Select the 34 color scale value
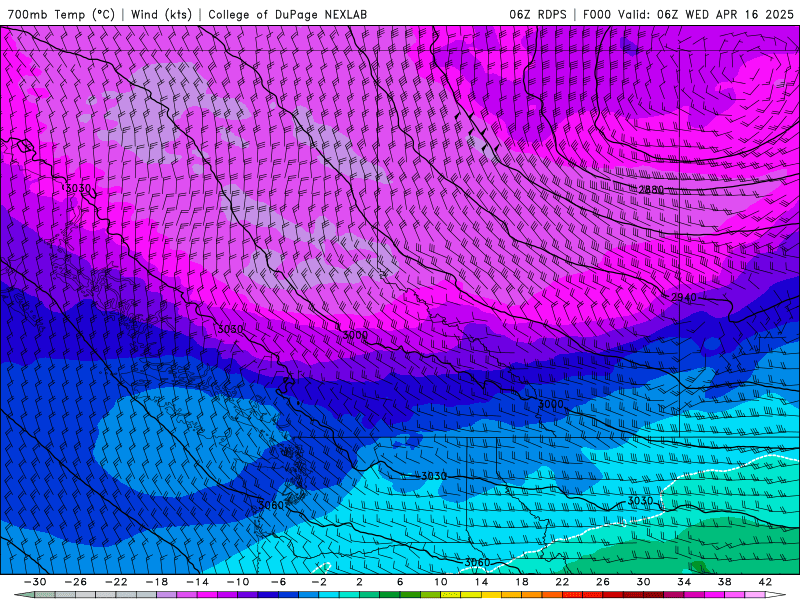800x600 pixels. [x=684, y=582]
